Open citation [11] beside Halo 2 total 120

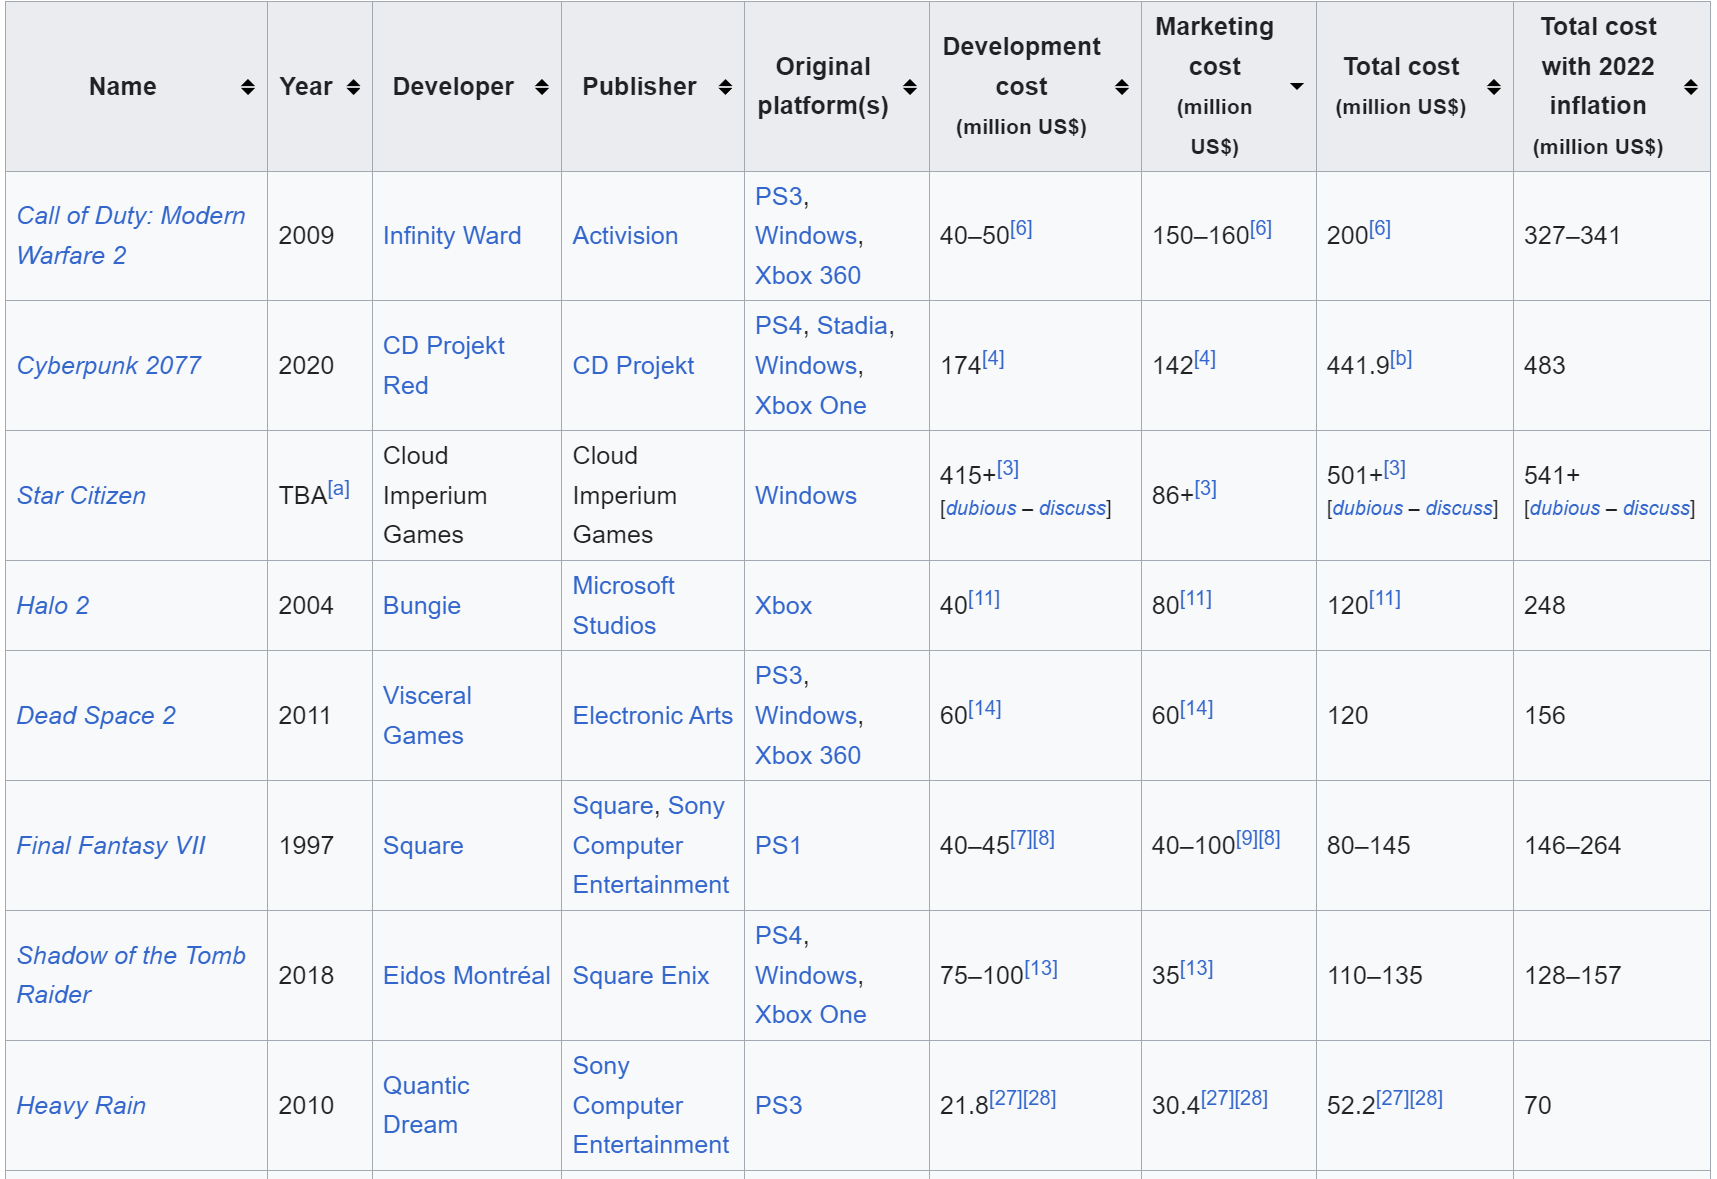[1385, 598]
